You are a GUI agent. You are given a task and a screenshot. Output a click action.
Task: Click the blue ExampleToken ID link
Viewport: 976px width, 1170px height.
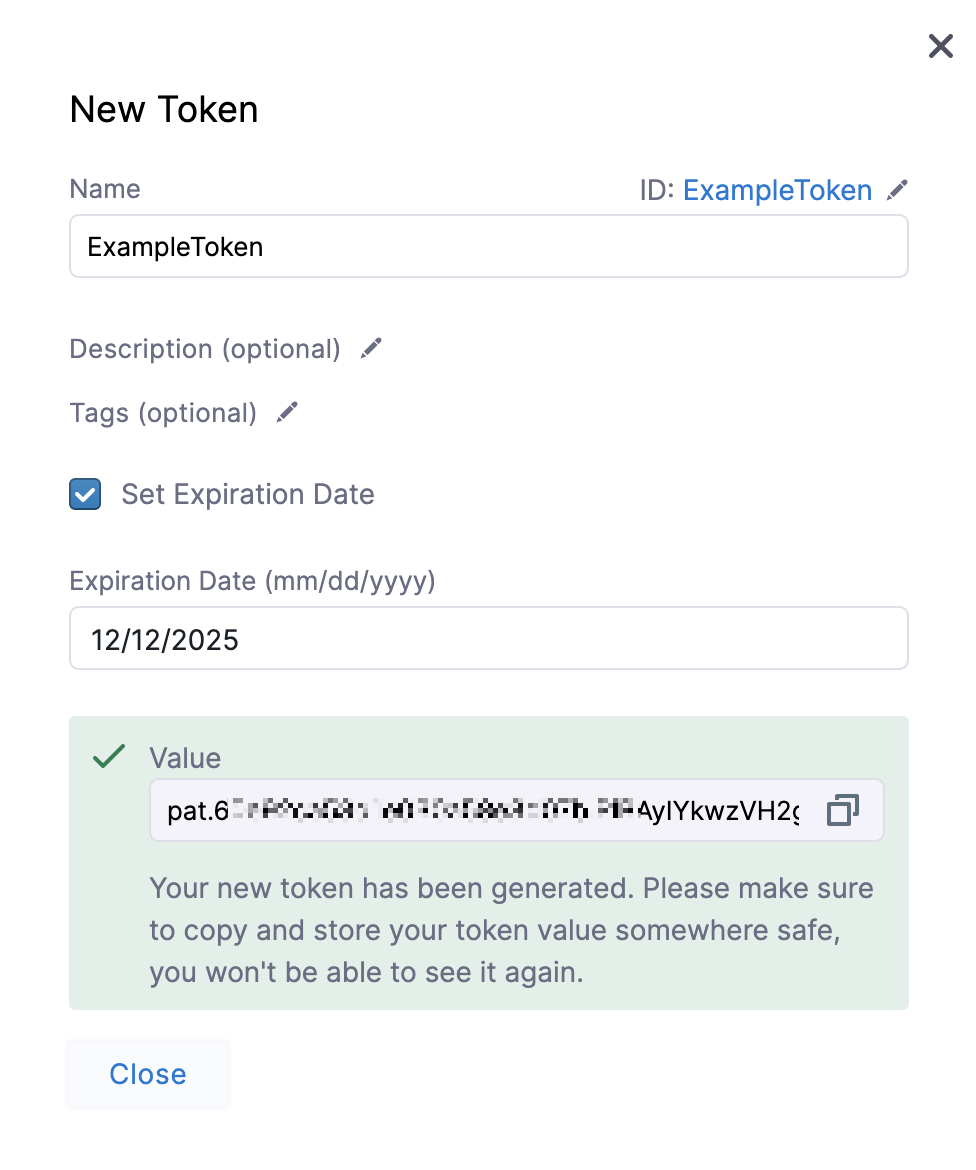click(778, 190)
